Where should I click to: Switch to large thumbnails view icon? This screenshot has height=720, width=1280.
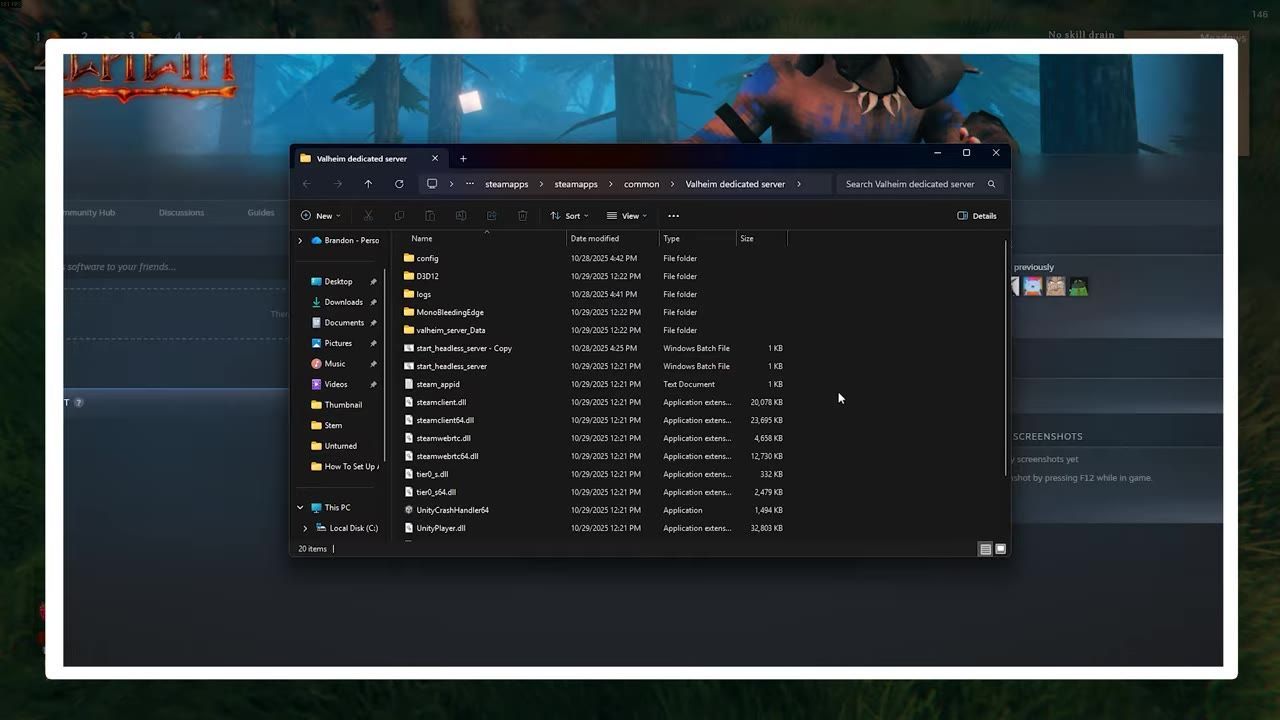[x=1000, y=549]
